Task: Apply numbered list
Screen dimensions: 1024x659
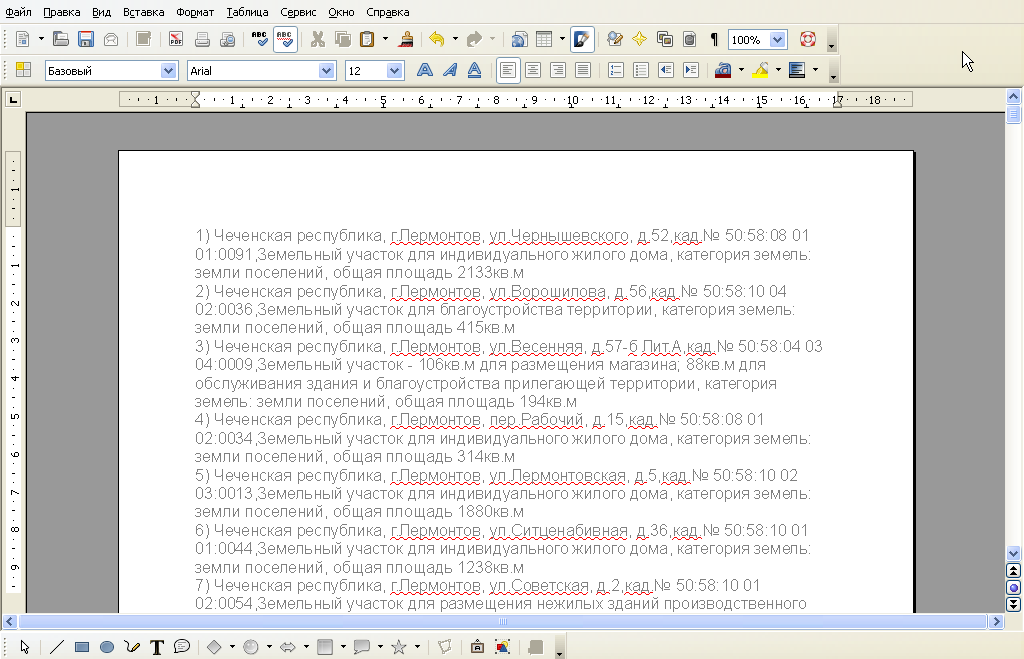Action: (x=616, y=70)
